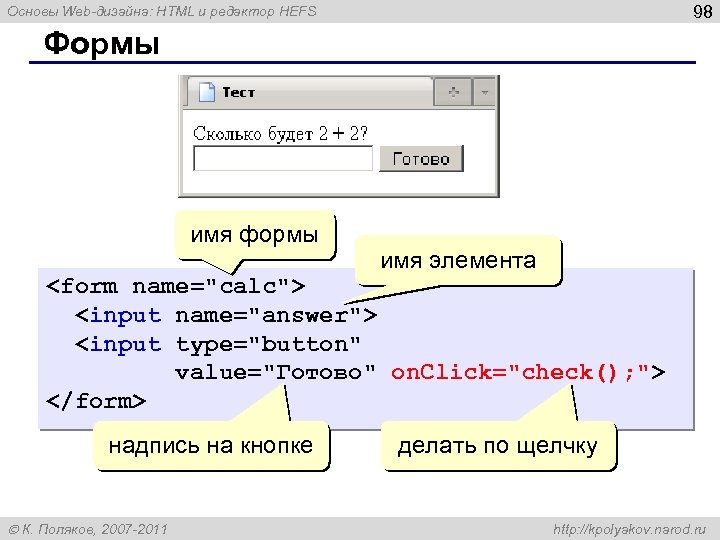Screen dimensions: 720x540
Task: Click the header 'Основы Web-дизайна' text
Action: point(78,11)
